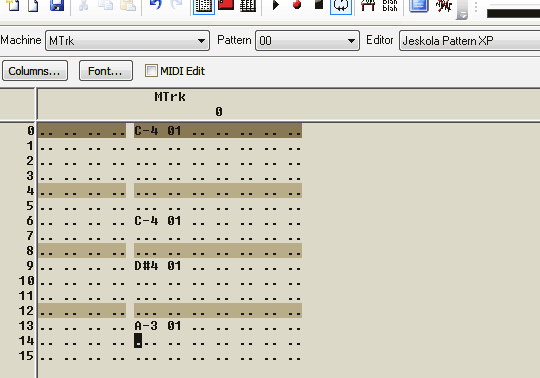This screenshot has width=540, height=378.
Task: Select the A-3 note on row 13
Action: coord(146,326)
